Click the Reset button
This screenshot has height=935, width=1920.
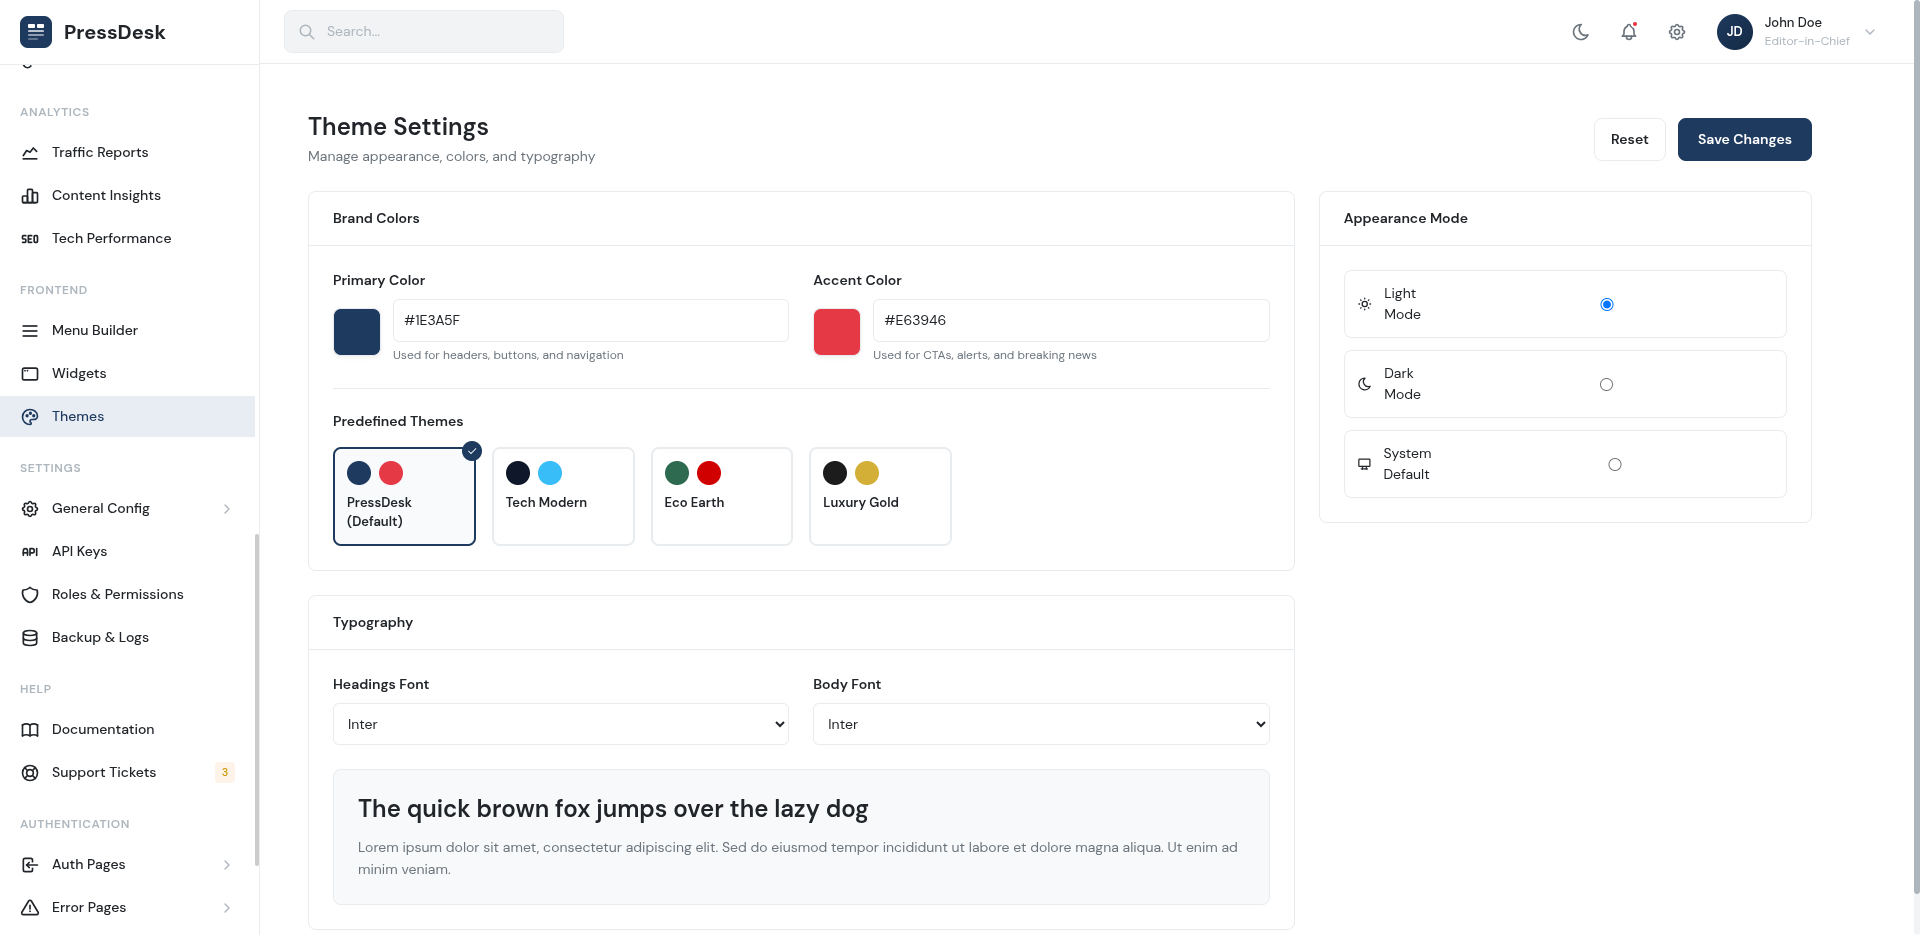click(x=1629, y=140)
